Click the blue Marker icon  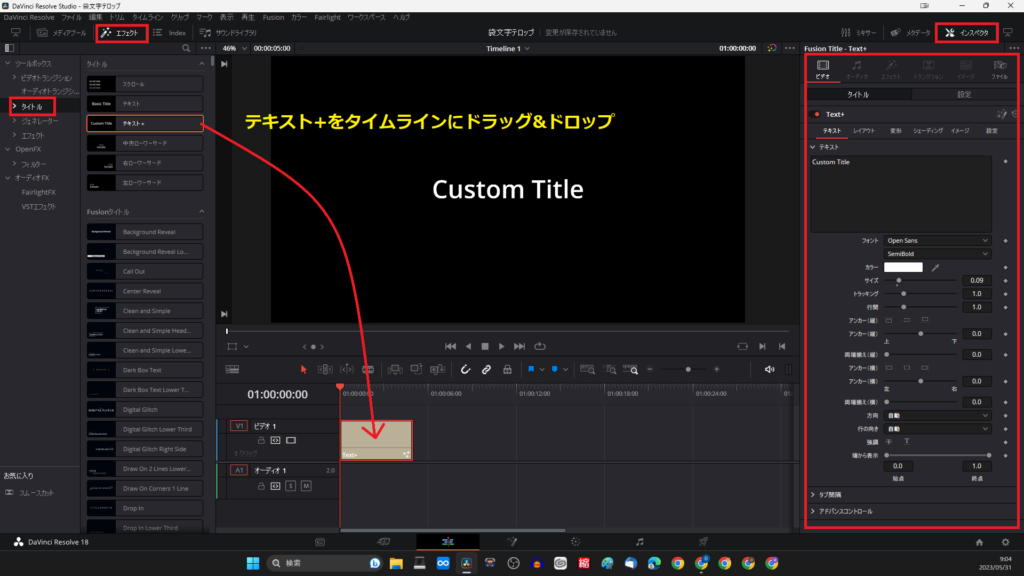[554, 370]
